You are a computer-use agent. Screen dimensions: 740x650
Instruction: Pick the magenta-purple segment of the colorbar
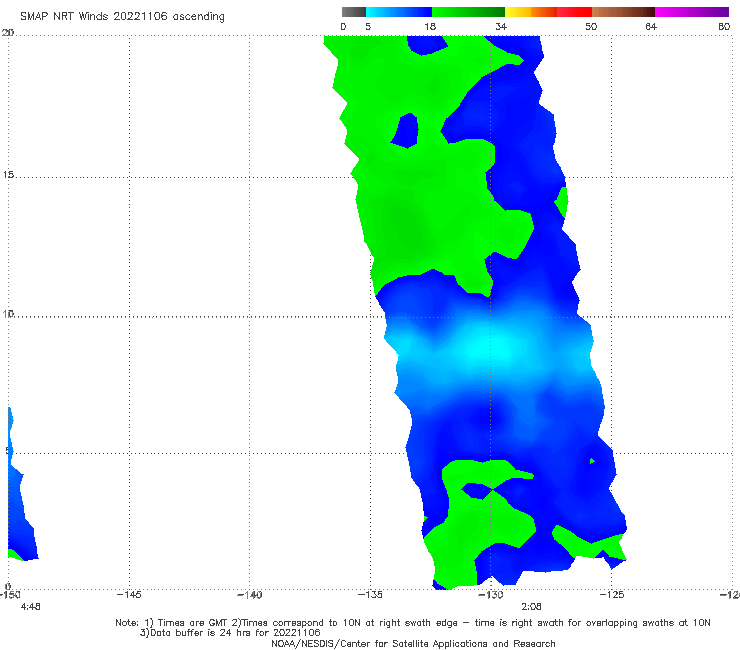692,12
